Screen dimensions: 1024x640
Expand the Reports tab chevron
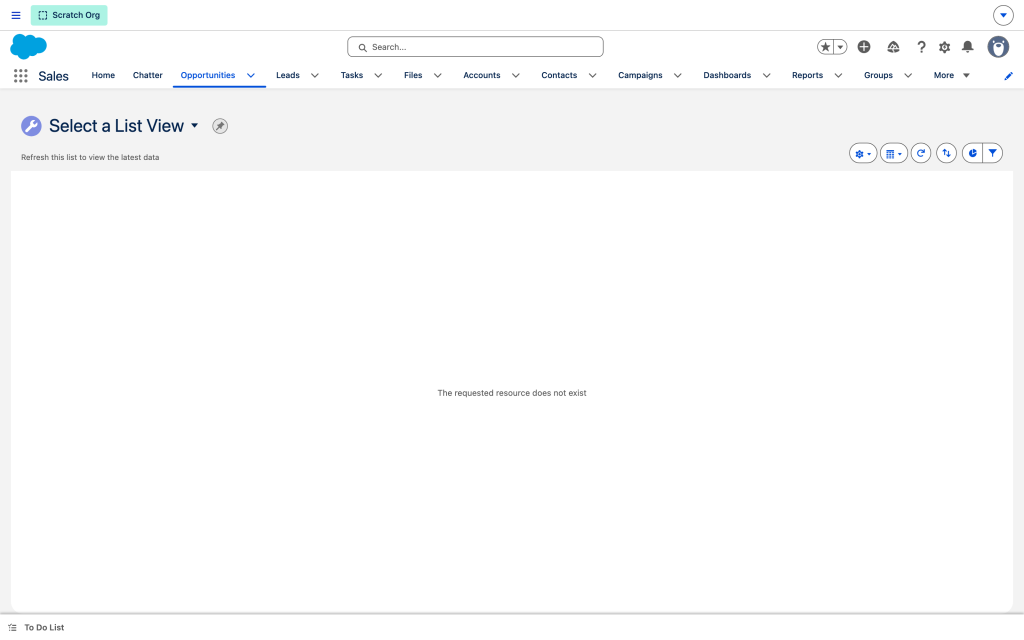(x=839, y=75)
